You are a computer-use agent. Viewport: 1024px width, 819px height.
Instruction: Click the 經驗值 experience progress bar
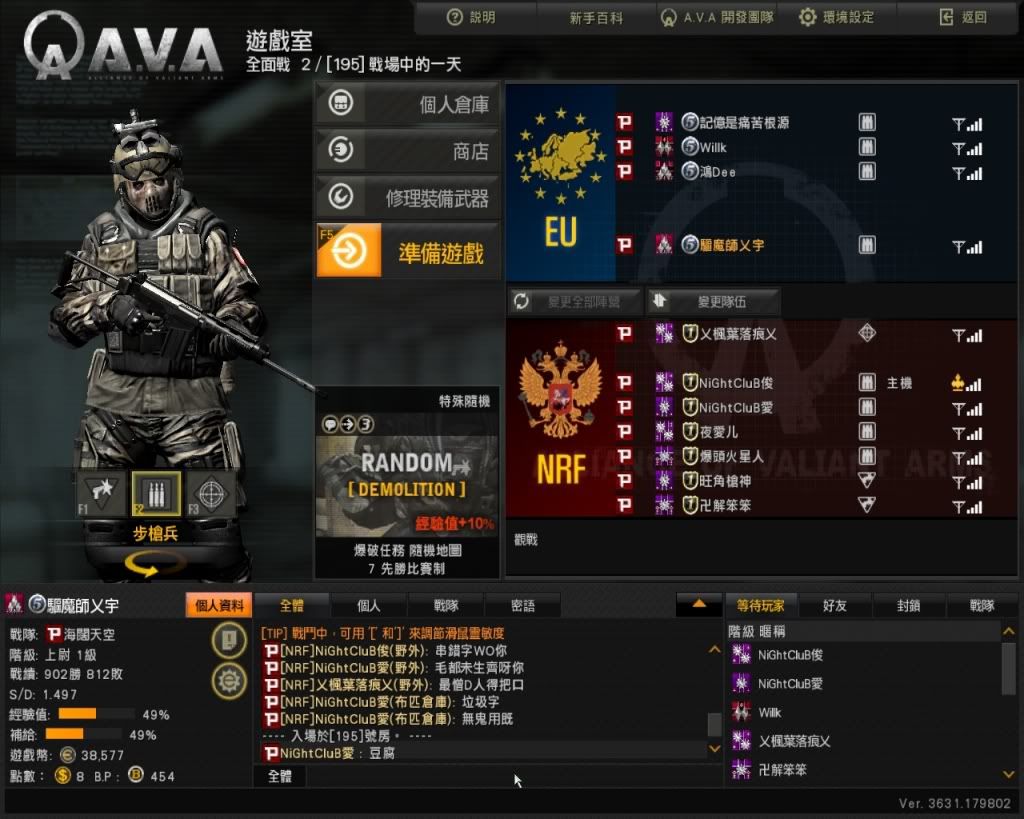96,714
